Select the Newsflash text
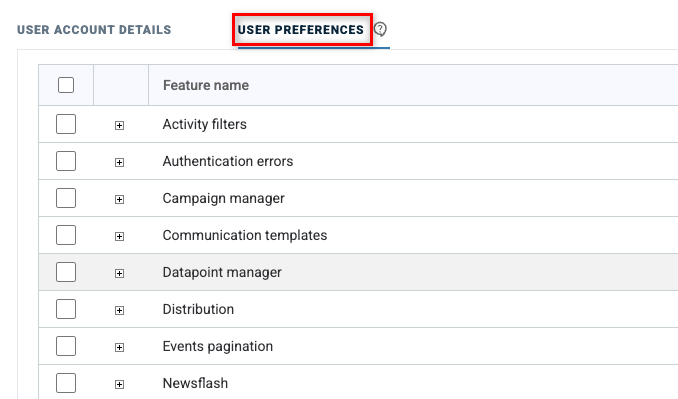 [x=195, y=383]
